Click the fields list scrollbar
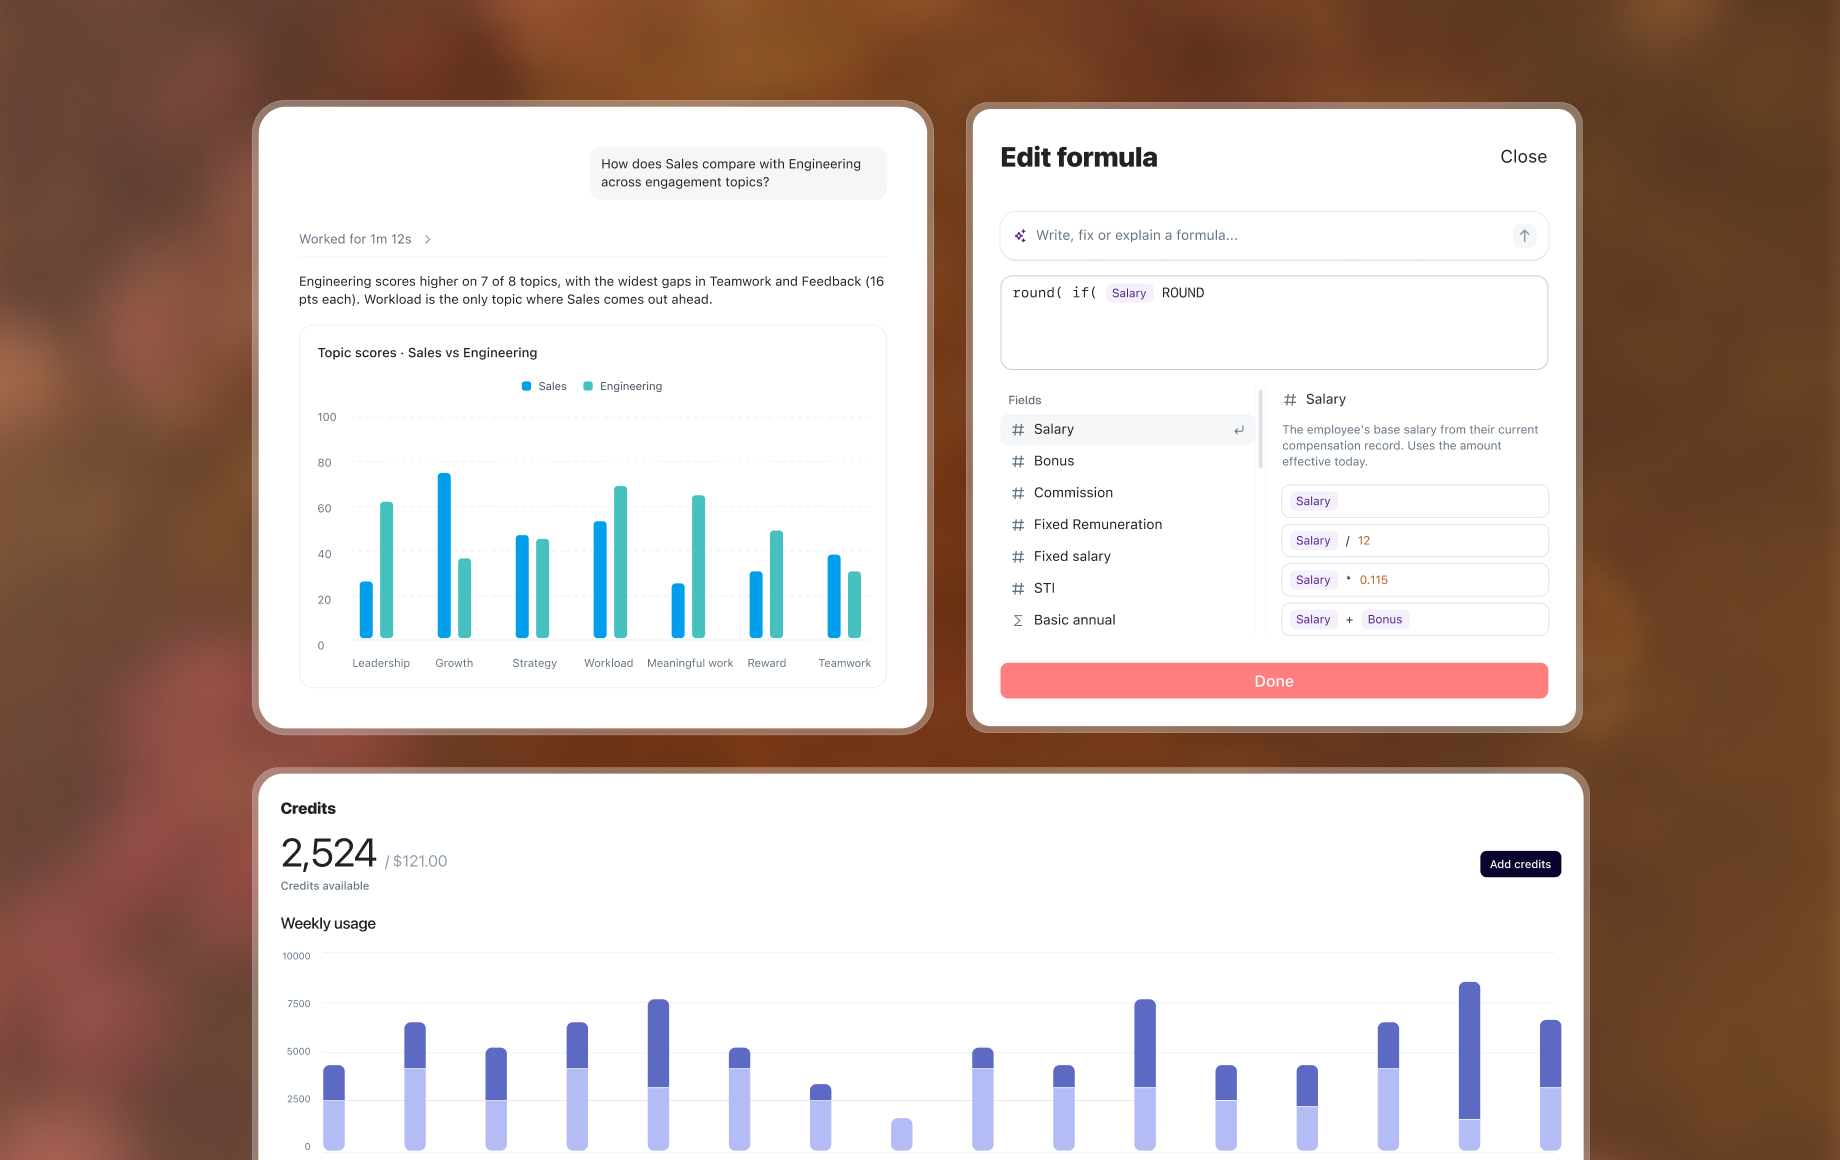This screenshot has width=1840, height=1160. pyautogui.click(x=1260, y=429)
